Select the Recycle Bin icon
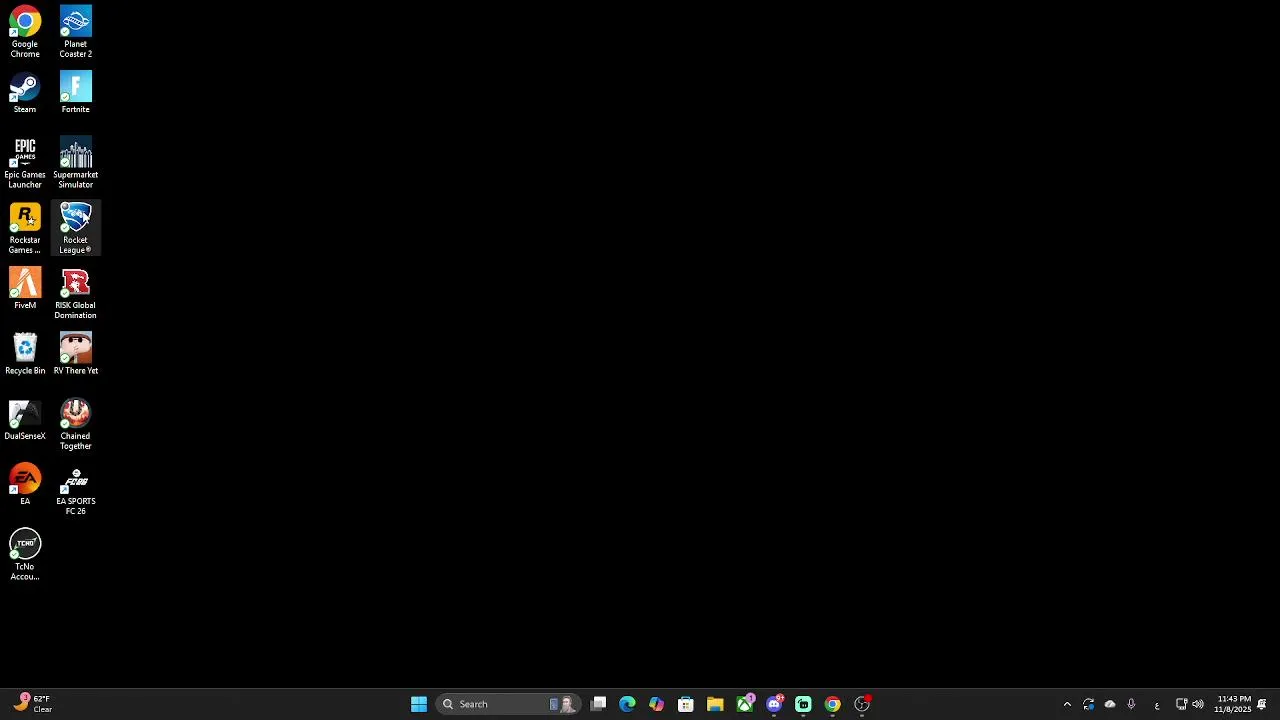The image size is (1280, 720). 25,354
